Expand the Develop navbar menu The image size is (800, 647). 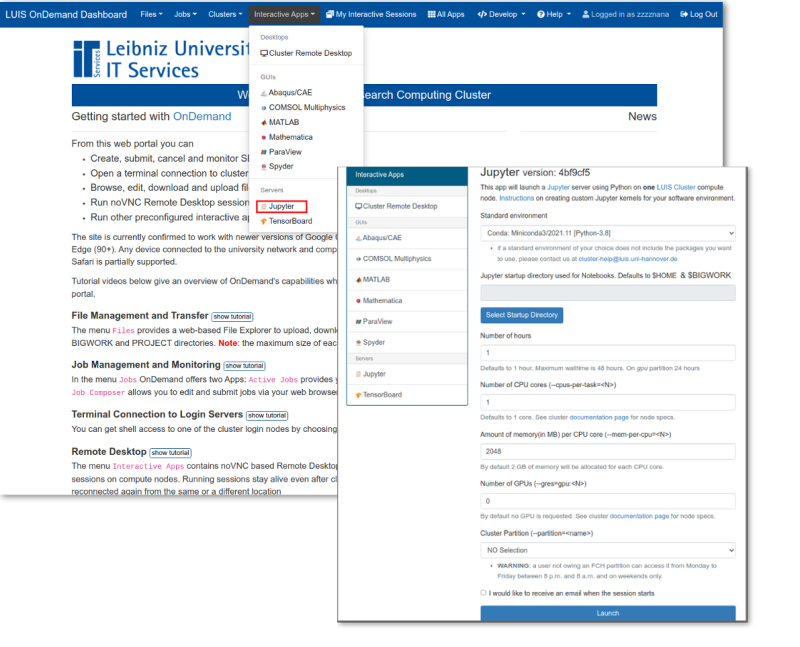pyautogui.click(x=501, y=14)
